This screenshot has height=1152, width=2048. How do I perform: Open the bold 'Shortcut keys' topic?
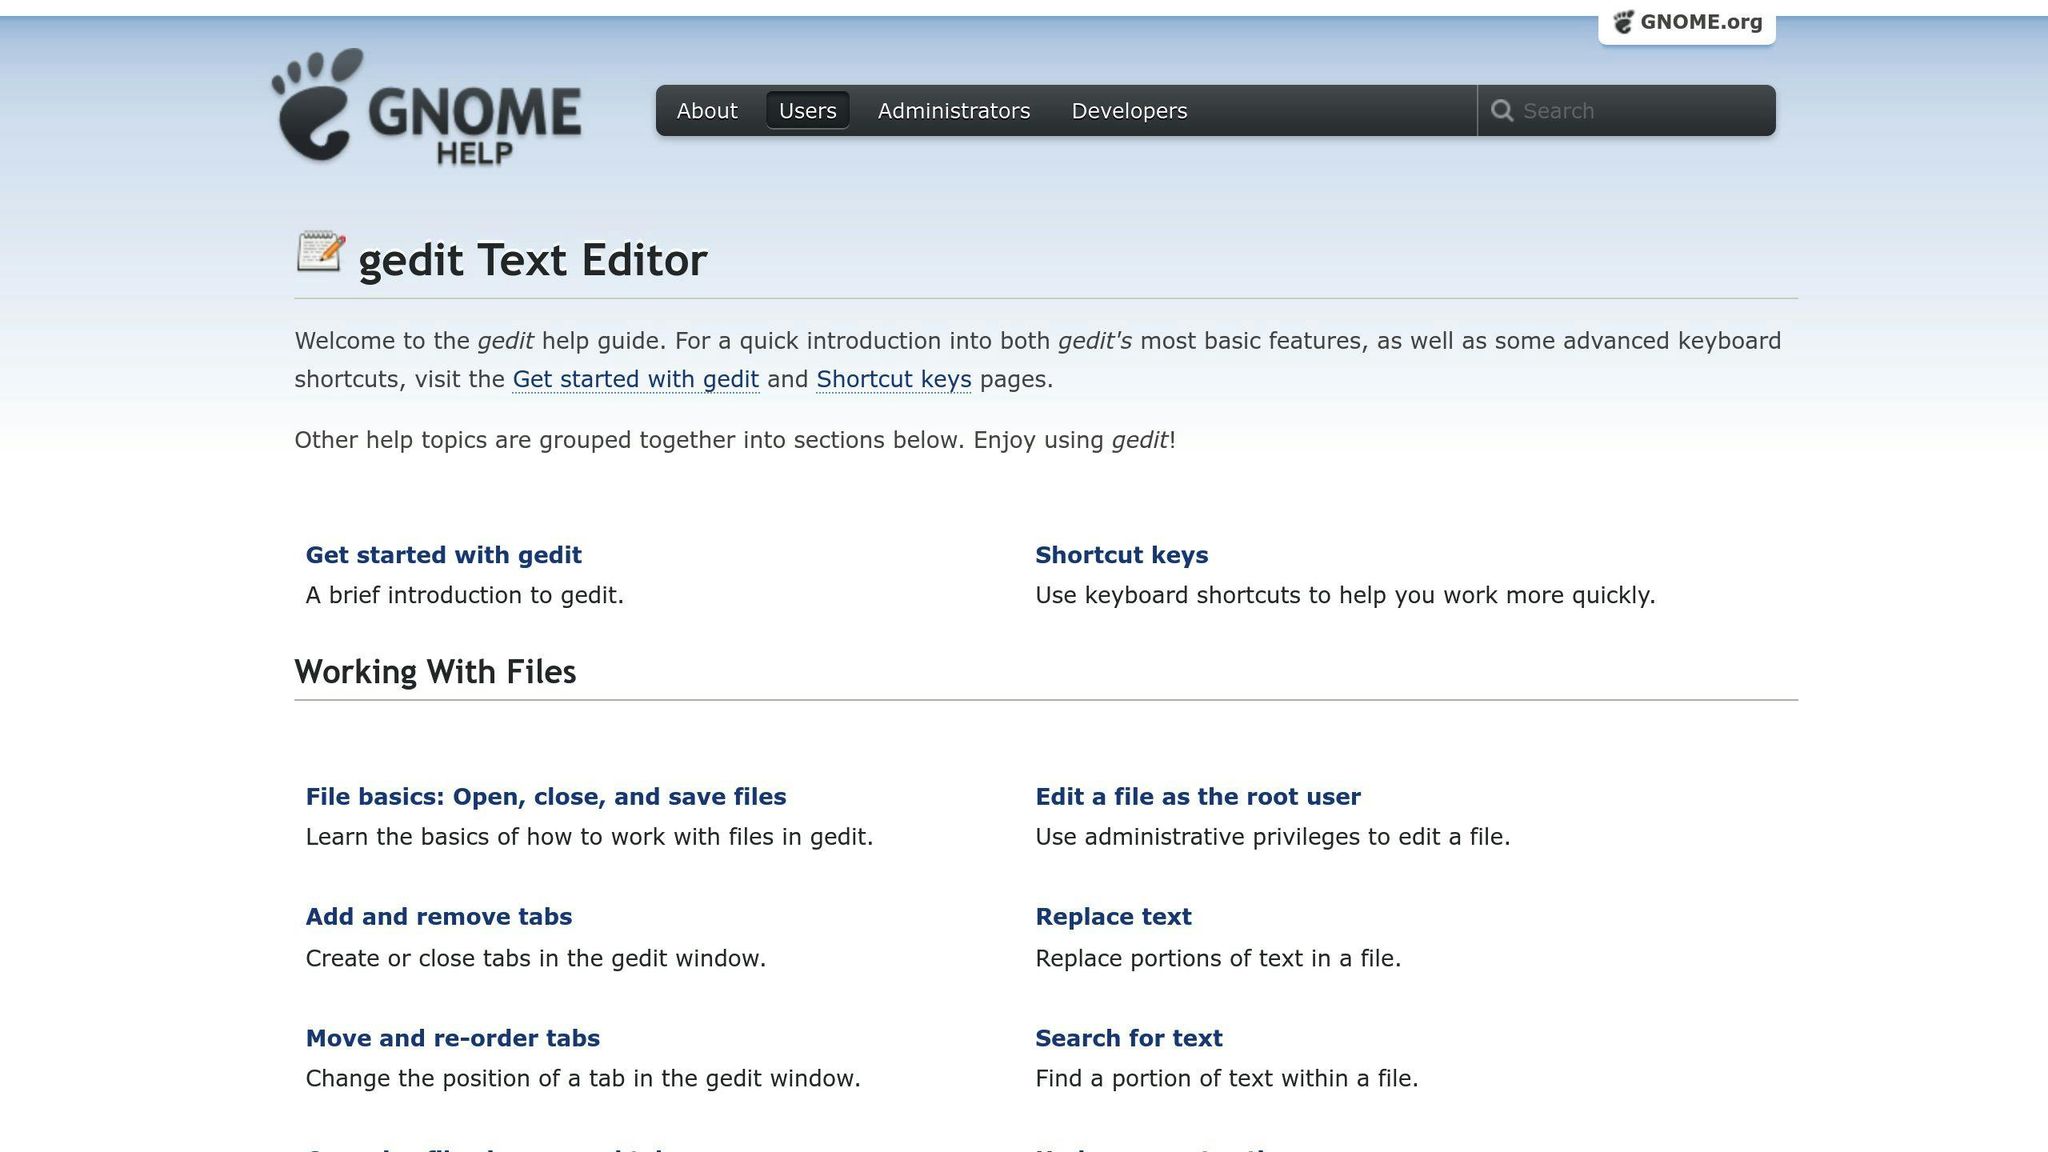click(1122, 555)
